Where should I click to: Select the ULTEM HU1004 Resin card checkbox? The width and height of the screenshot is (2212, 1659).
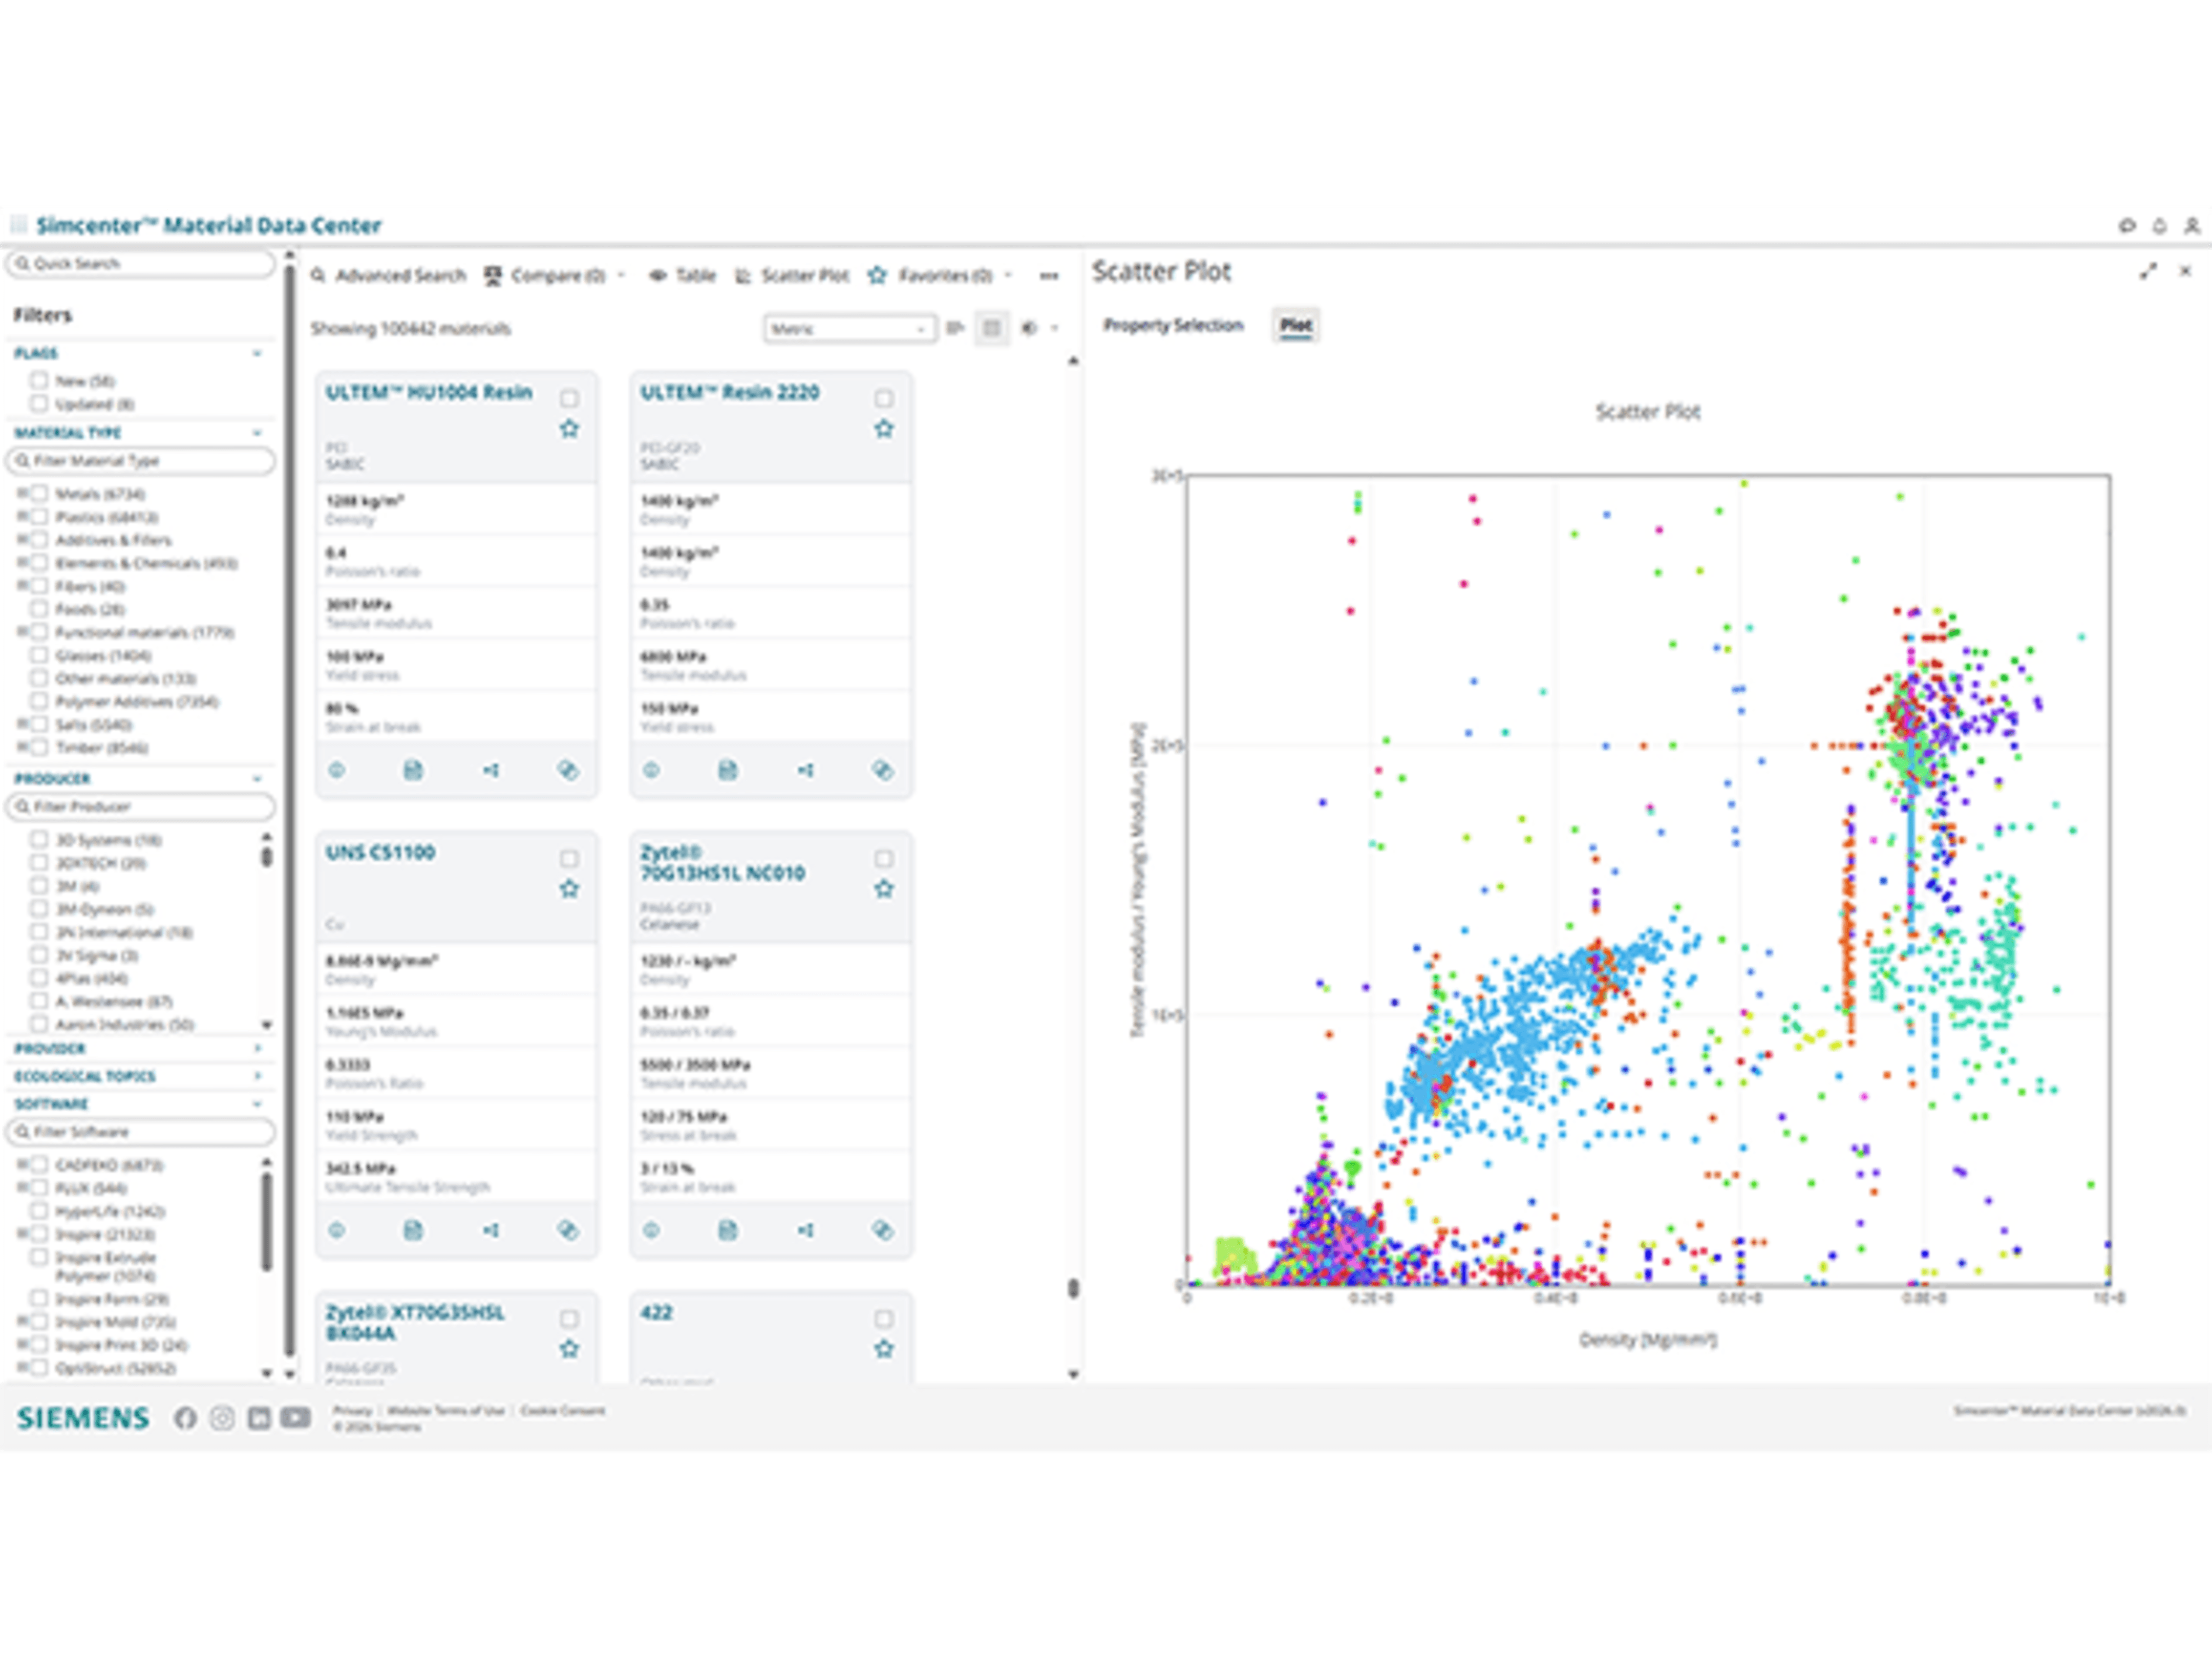pos(569,399)
